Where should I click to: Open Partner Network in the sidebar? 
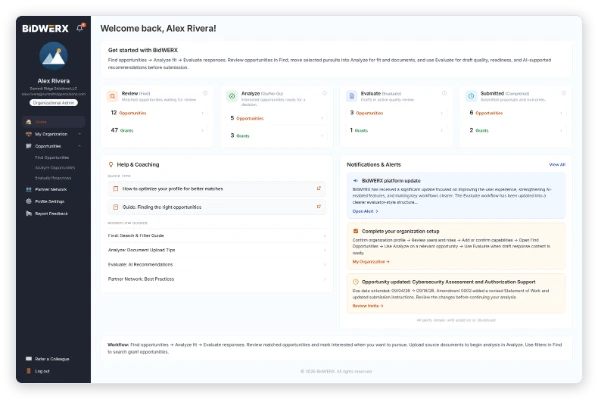pyautogui.click(x=51, y=190)
